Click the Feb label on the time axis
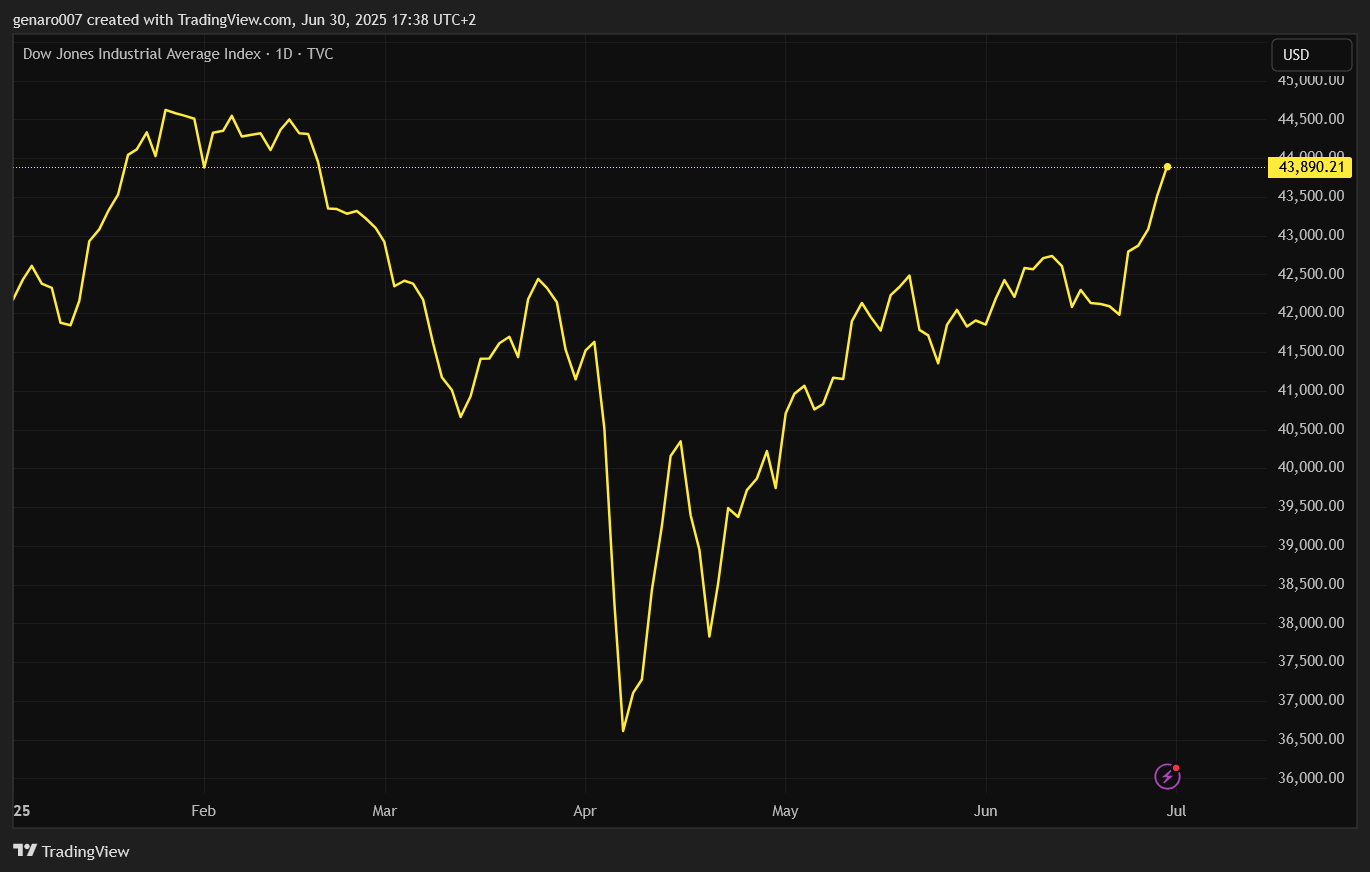The height and width of the screenshot is (872, 1370). [204, 811]
